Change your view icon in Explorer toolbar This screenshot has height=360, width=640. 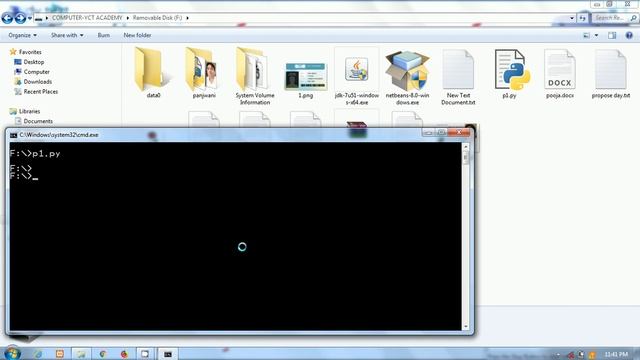(x=587, y=36)
